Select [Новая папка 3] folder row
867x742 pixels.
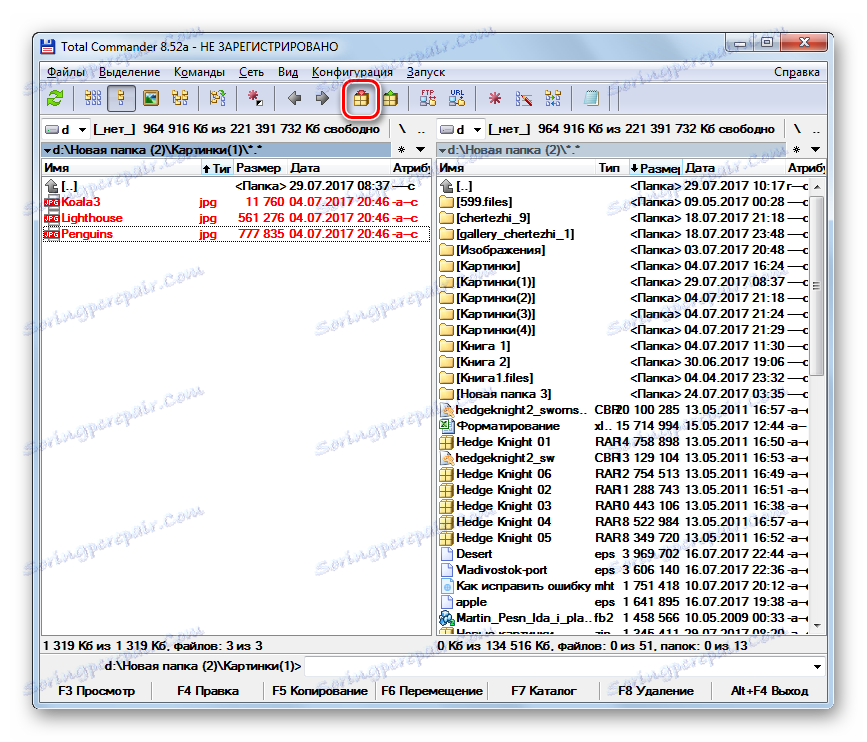(623, 394)
